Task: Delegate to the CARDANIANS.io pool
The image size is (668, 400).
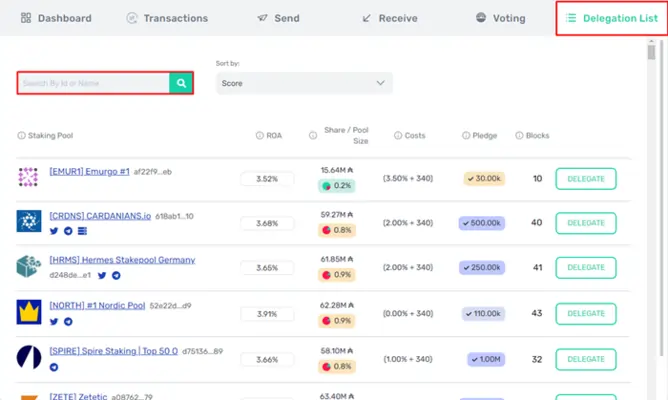Action: pyautogui.click(x=586, y=223)
